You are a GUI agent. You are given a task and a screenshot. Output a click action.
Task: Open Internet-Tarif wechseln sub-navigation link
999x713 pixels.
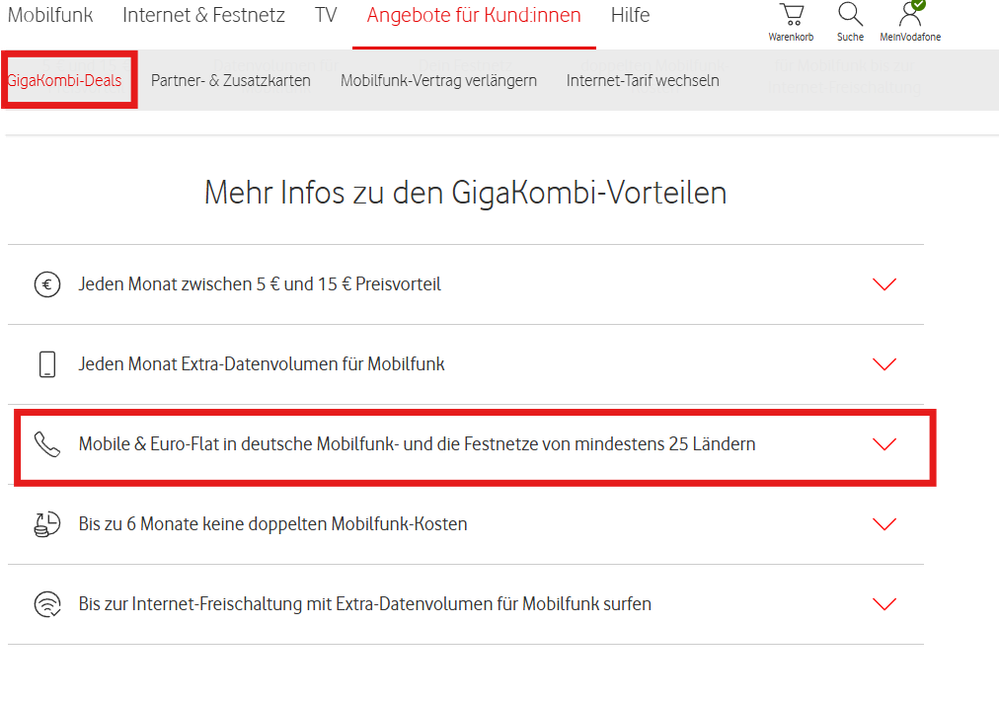point(643,80)
